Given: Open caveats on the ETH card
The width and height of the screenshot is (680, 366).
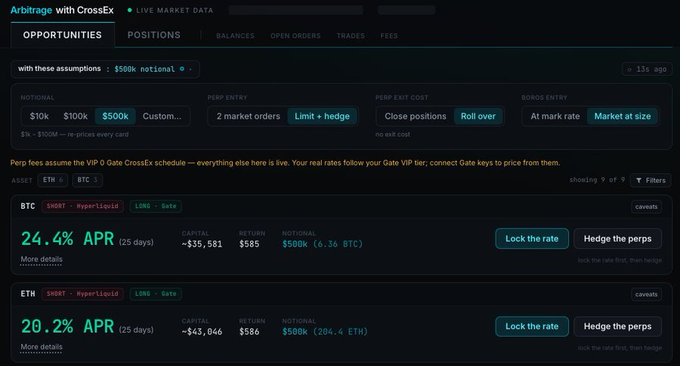Looking at the screenshot, I should pyautogui.click(x=646, y=294).
